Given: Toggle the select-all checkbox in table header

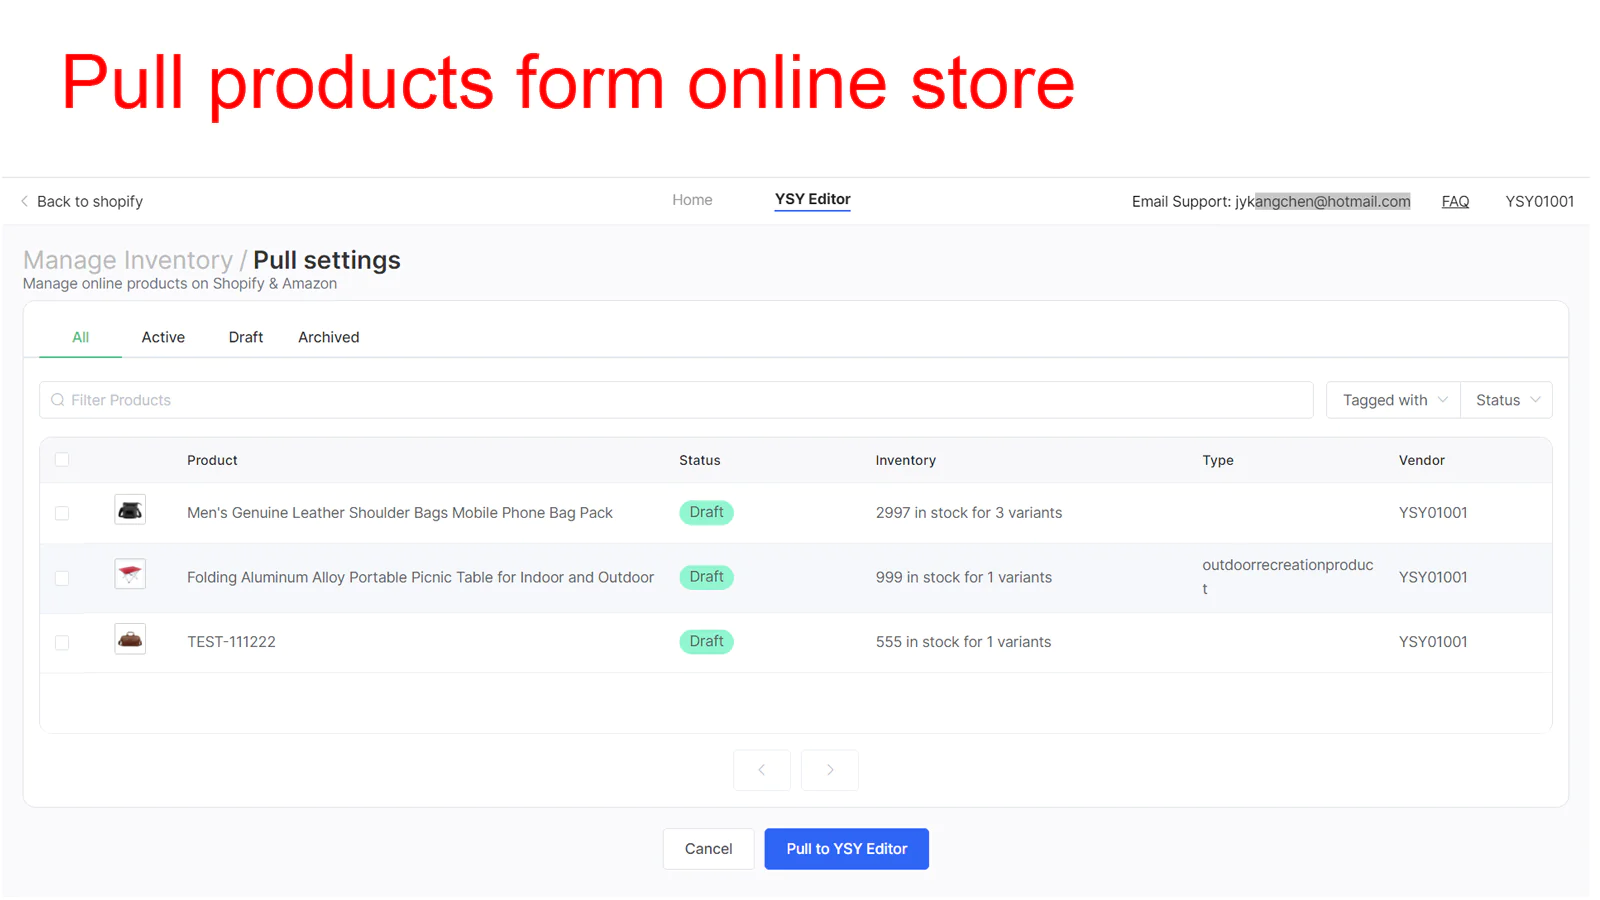Looking at the screenshot, I should point(62,460).
